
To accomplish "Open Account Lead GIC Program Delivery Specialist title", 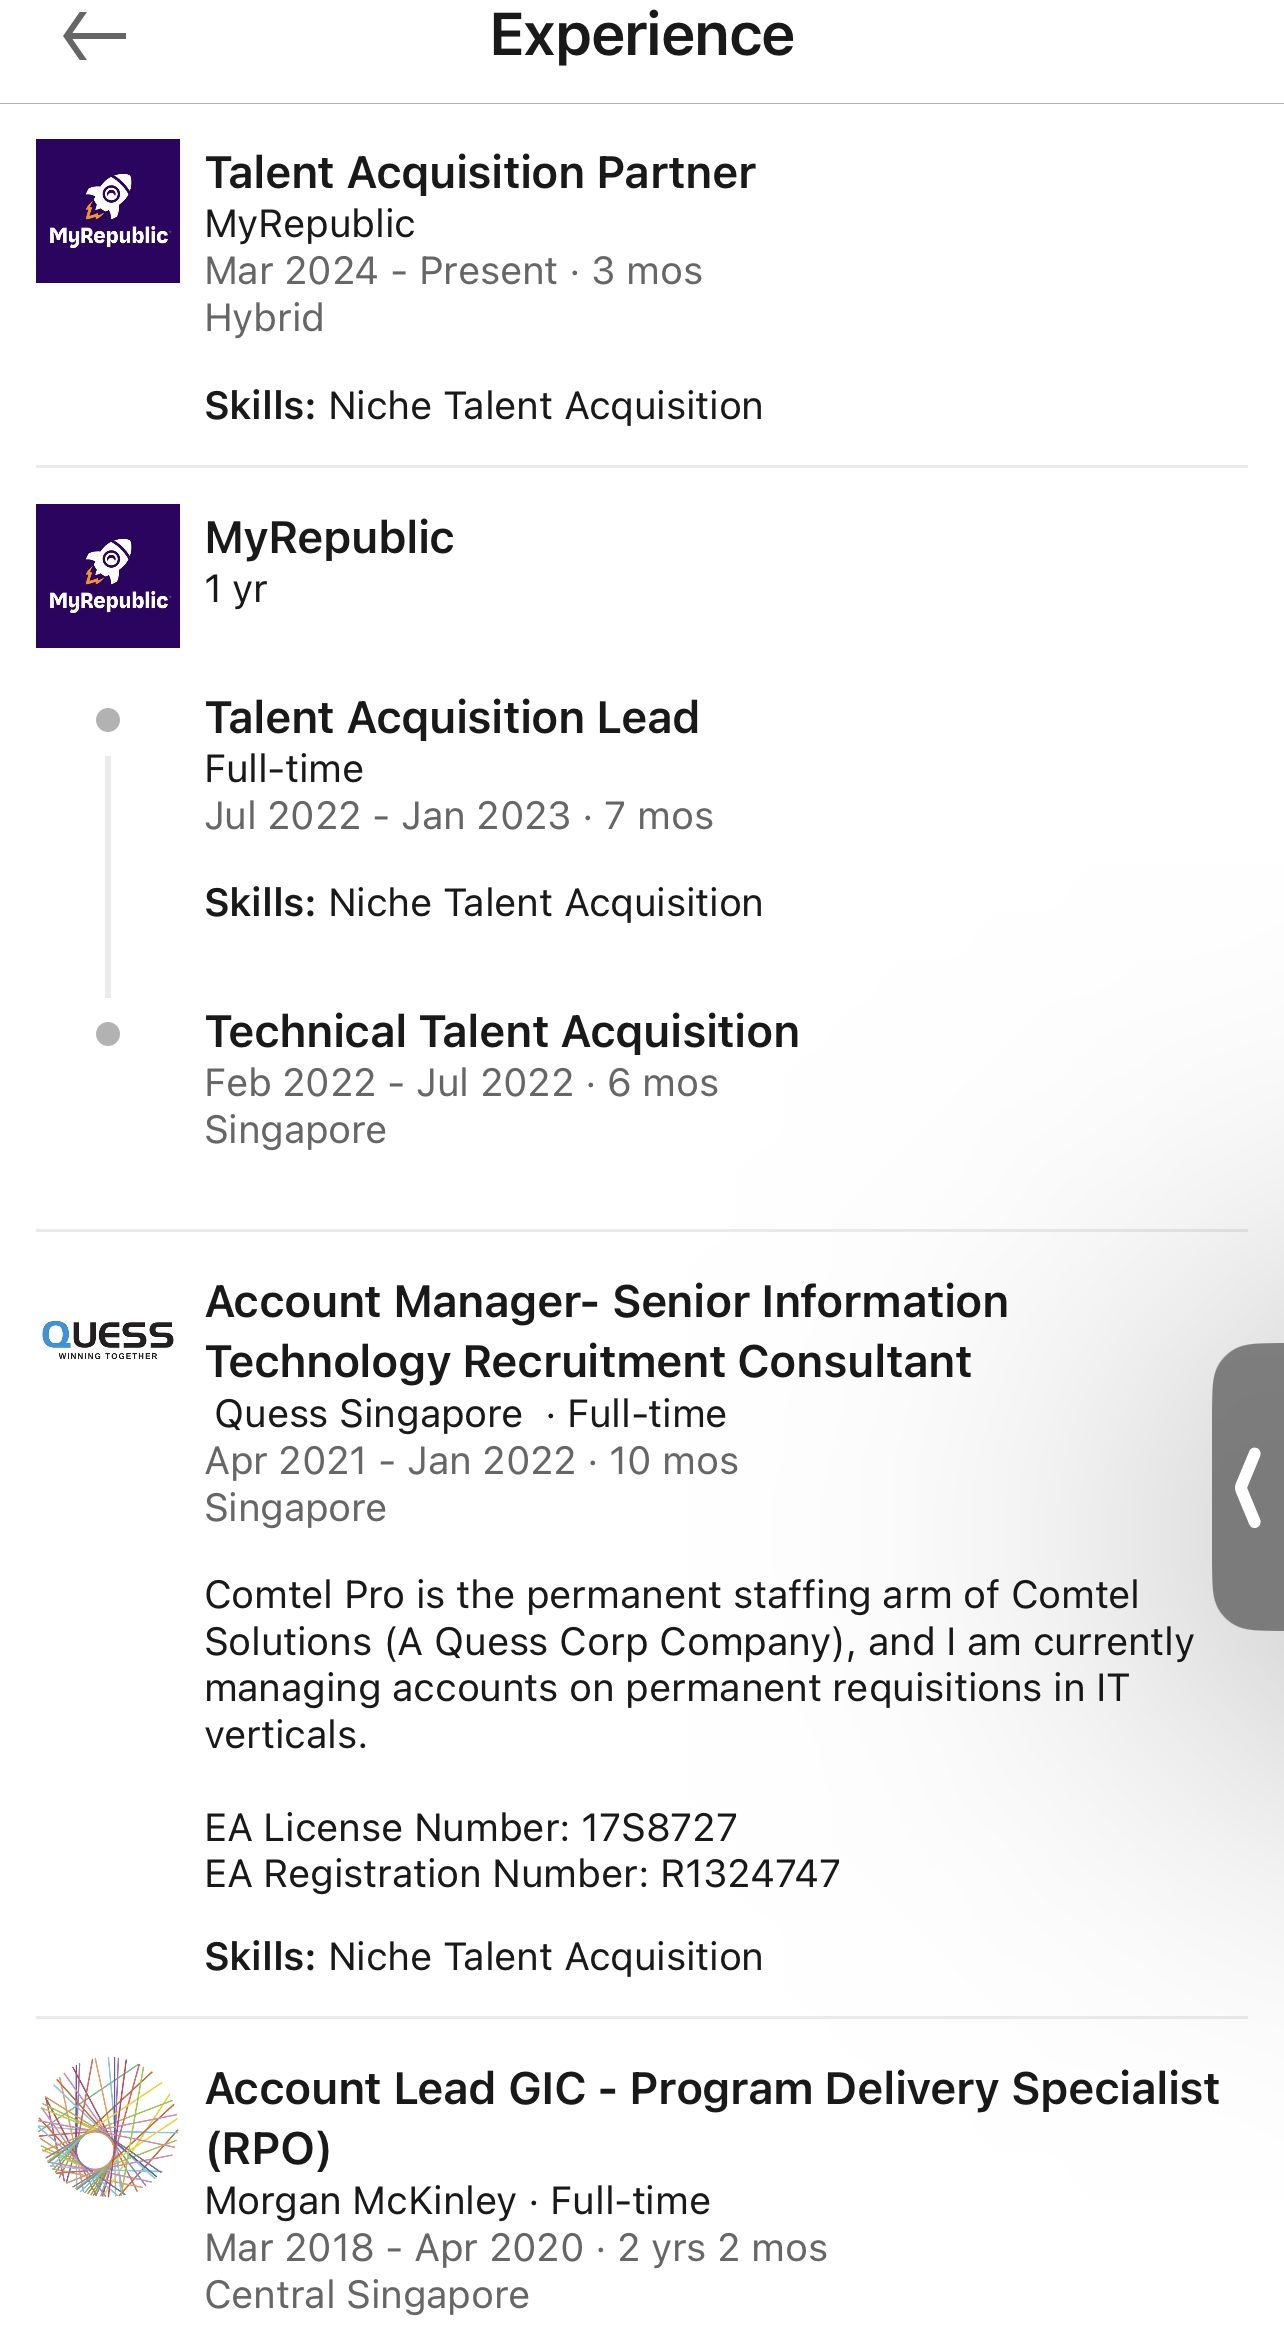I will [x=711, y=2118].
